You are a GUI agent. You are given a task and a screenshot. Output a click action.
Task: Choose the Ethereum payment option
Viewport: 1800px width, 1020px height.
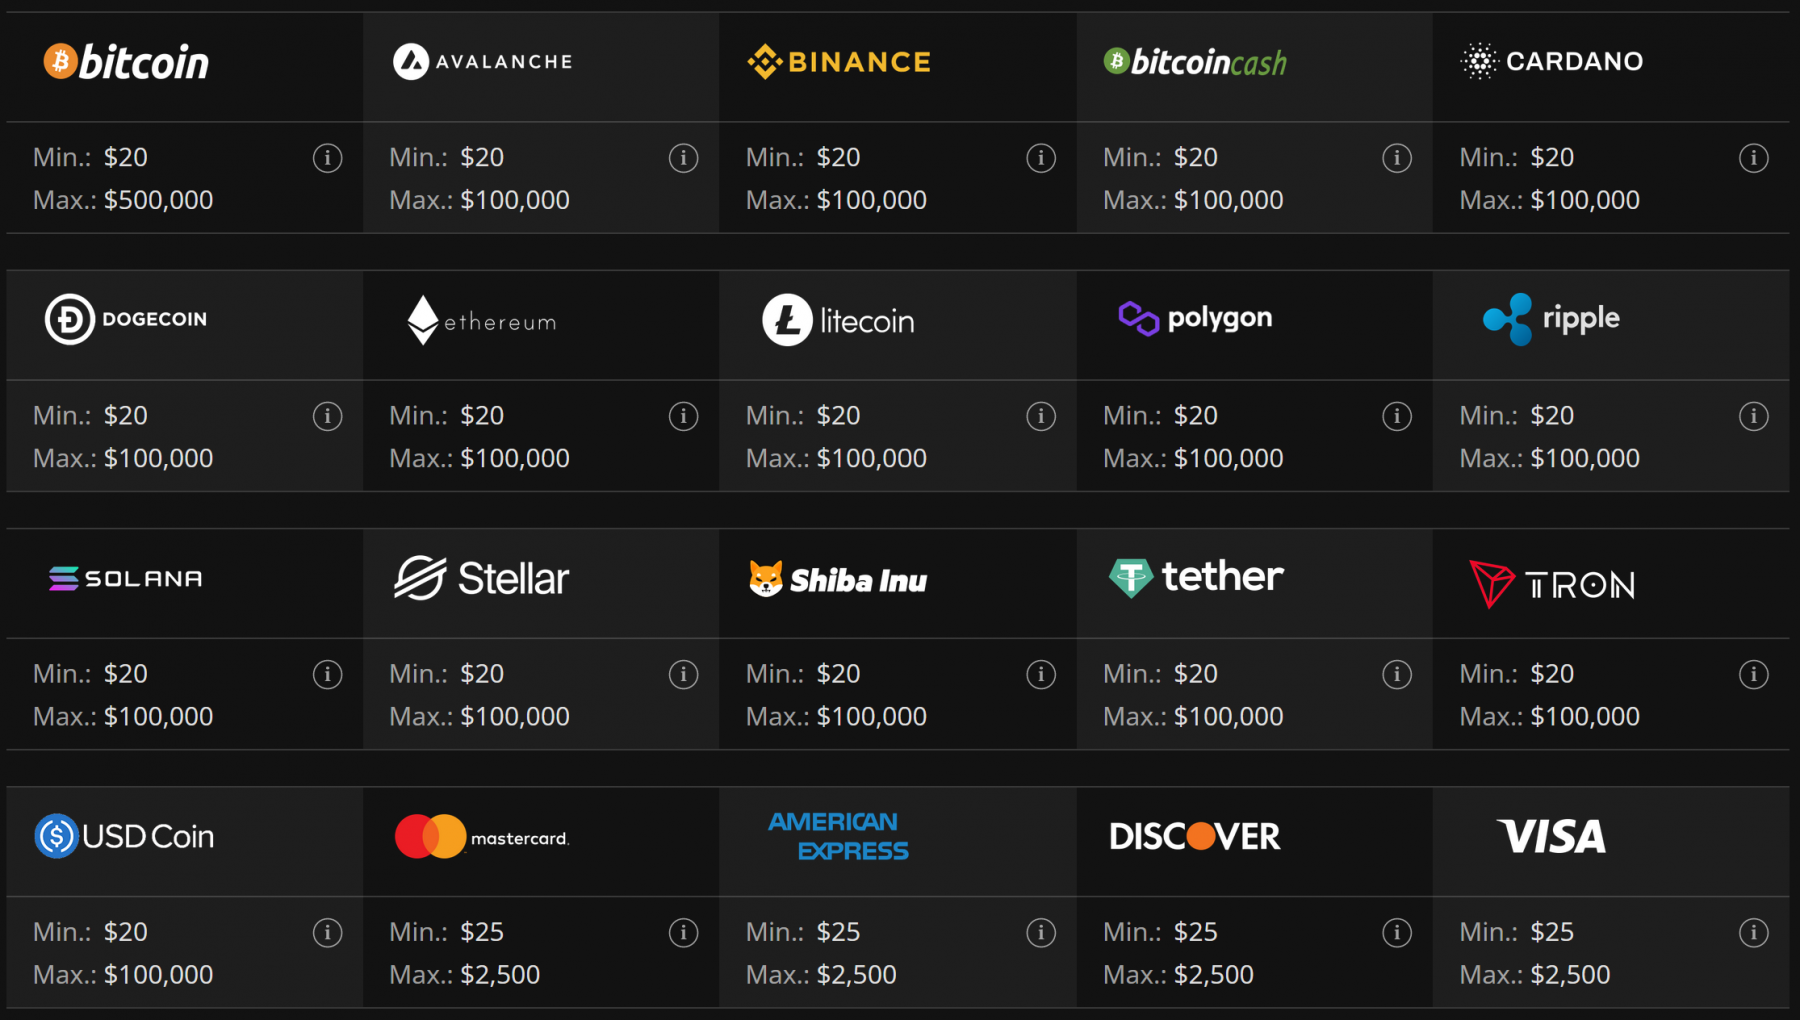coord(482,321)
